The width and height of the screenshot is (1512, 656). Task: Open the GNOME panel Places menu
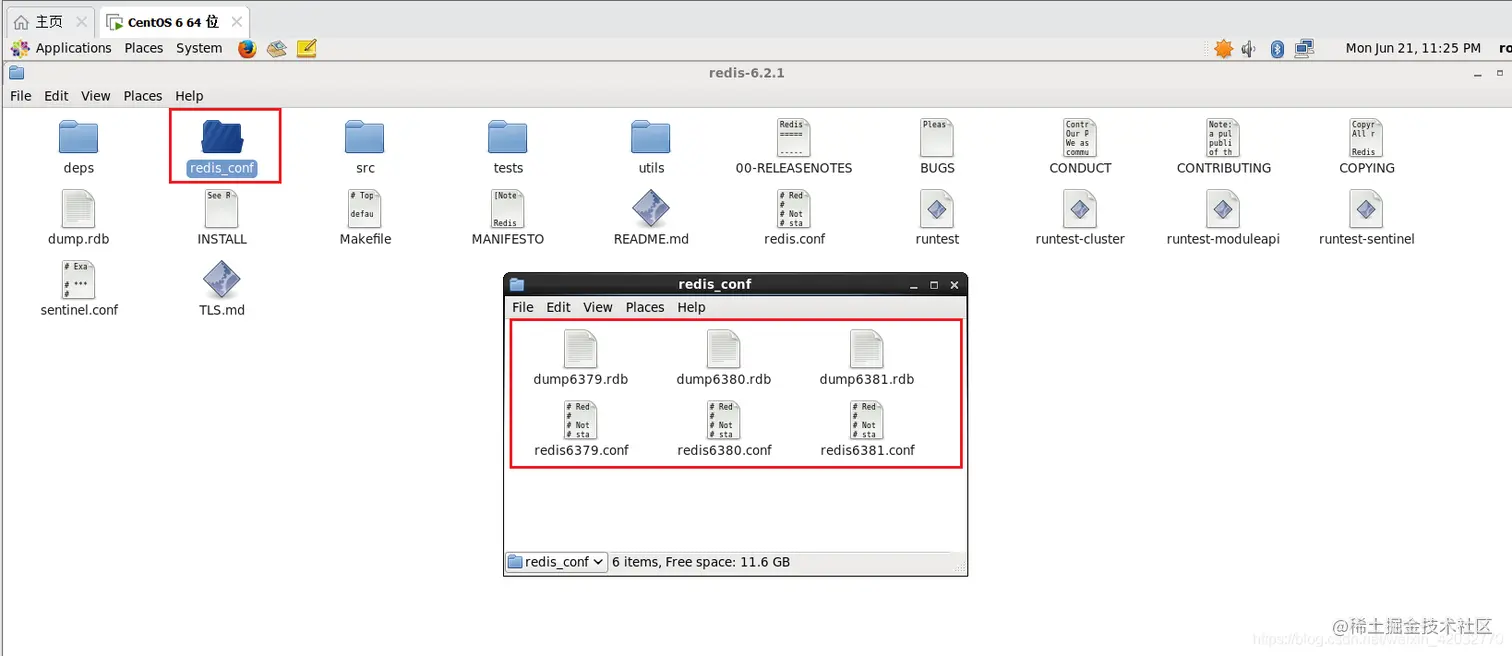coord(144,48)
